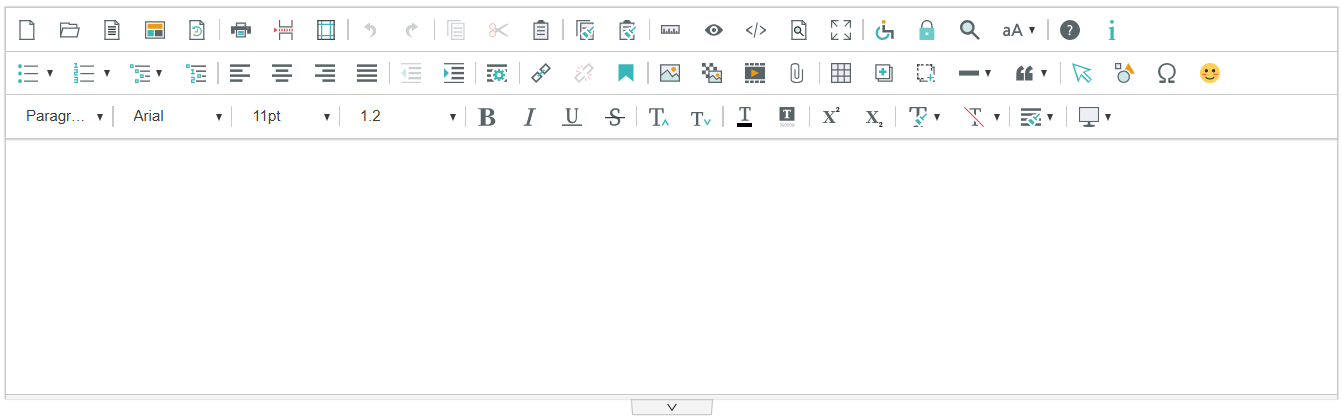
Task: Justify the text
Action: click(367, 73)
